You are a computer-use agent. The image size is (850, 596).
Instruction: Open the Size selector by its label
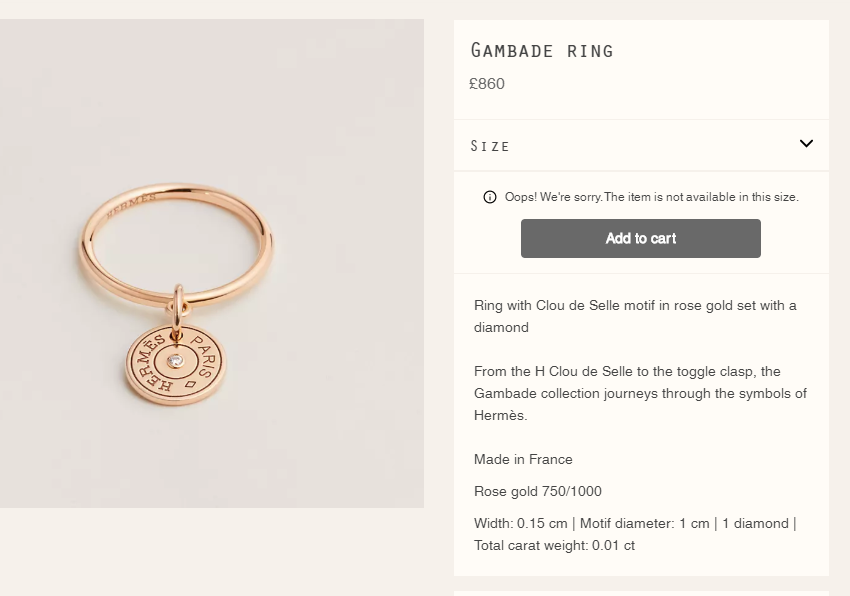[x=490, y=146]
